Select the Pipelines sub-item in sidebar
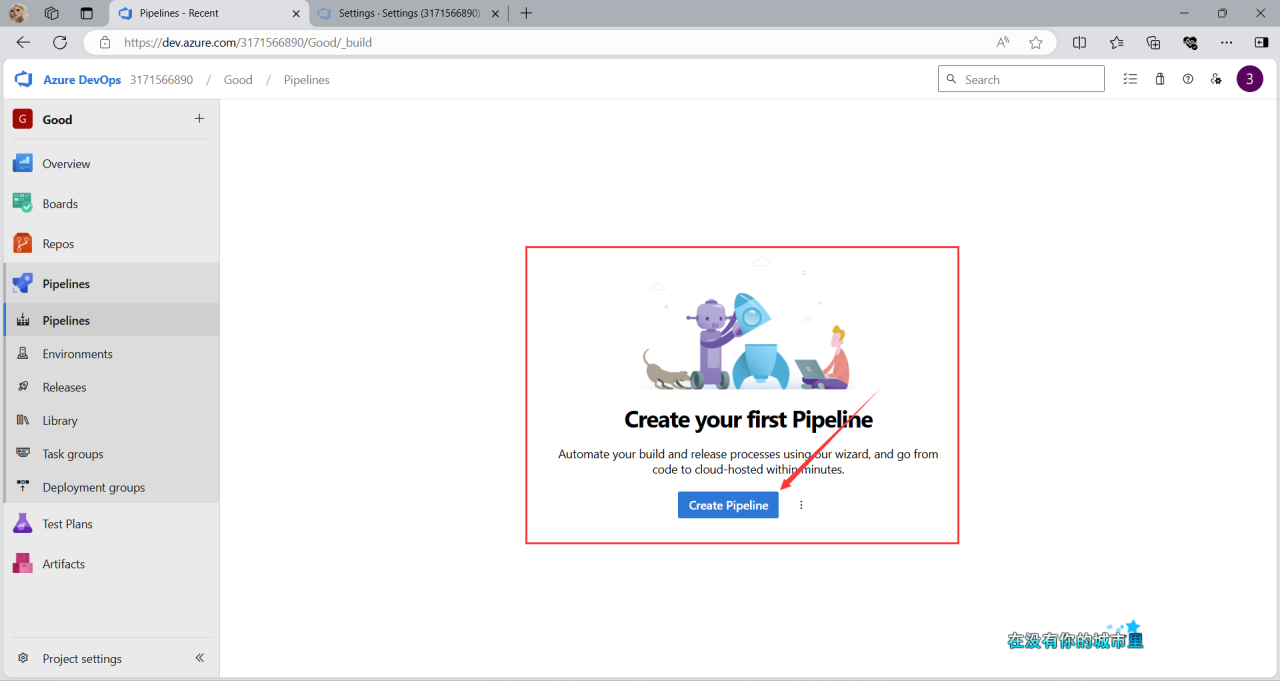 [110, 320]
